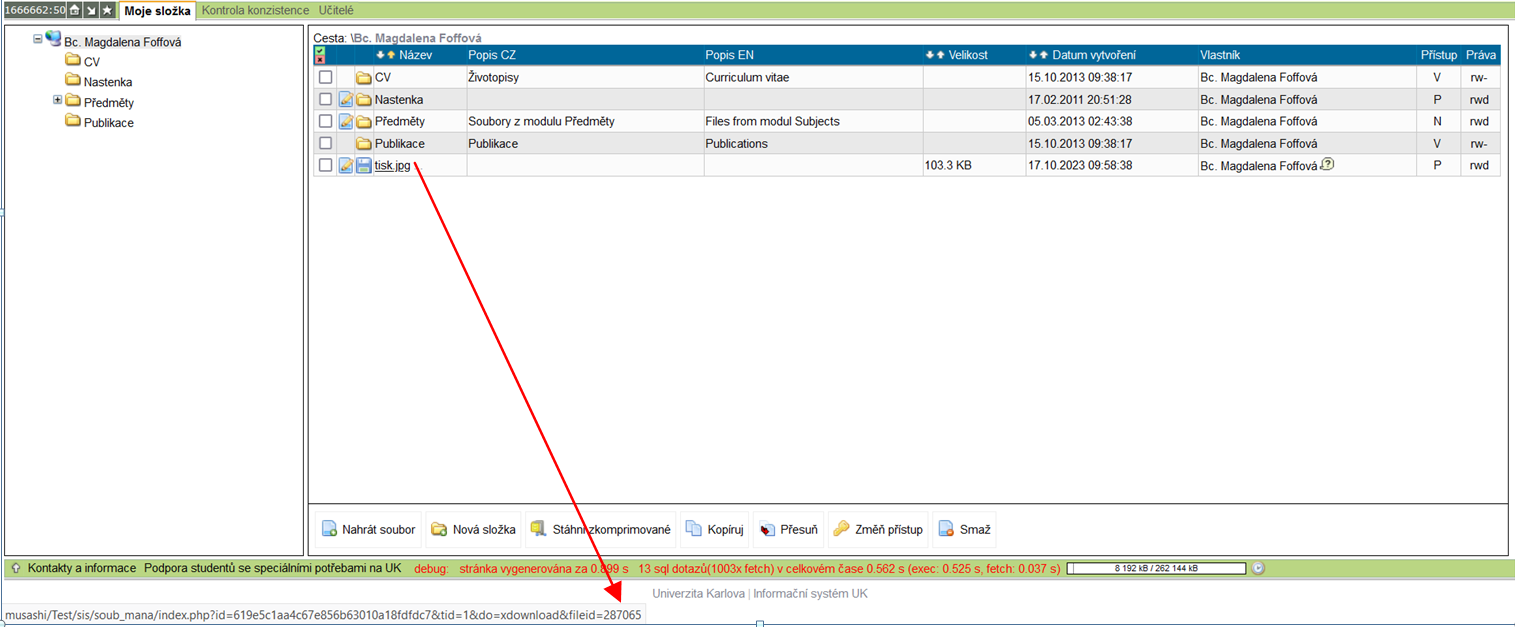Select Bc. Magdalena Foffová root in tree
Viewport: 1515px width, 627px height.
click(x=123, y=42)
